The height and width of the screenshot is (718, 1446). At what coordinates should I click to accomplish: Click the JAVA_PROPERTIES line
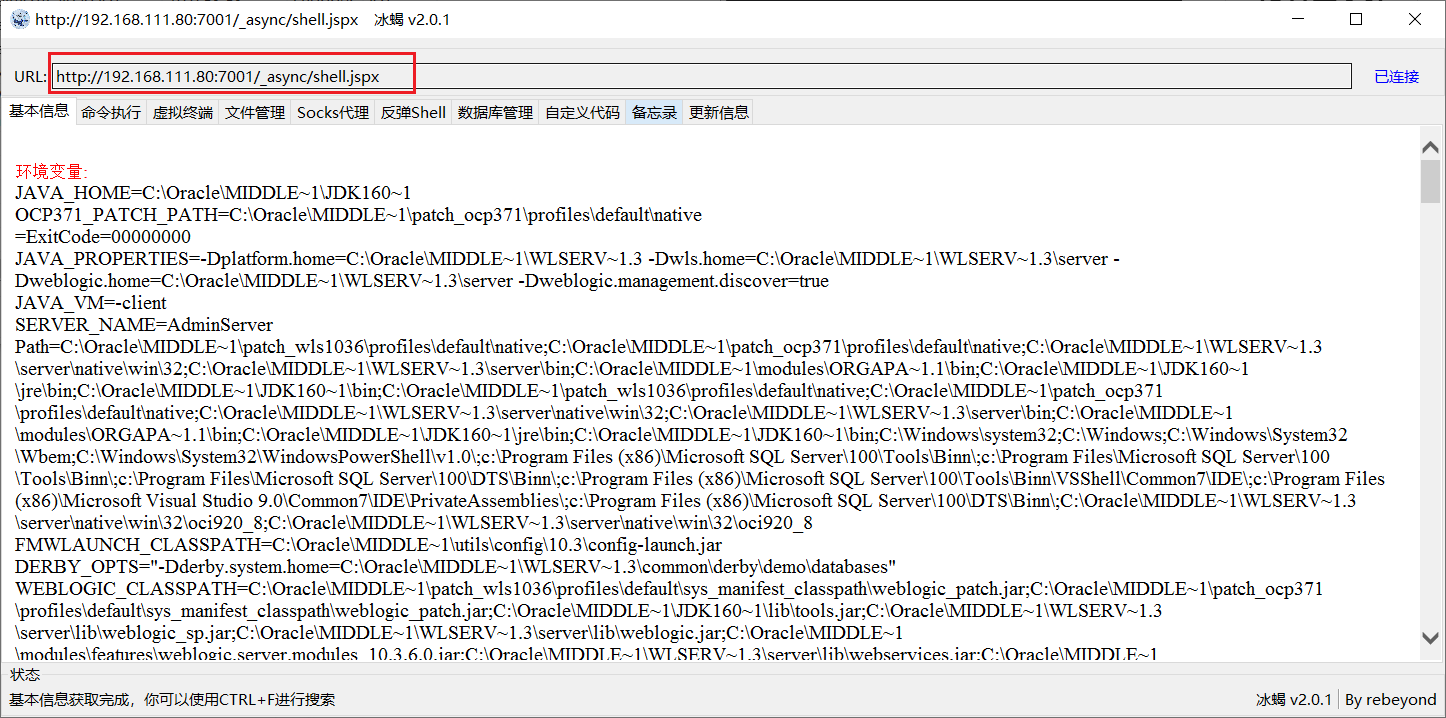(x=567, y=270)
